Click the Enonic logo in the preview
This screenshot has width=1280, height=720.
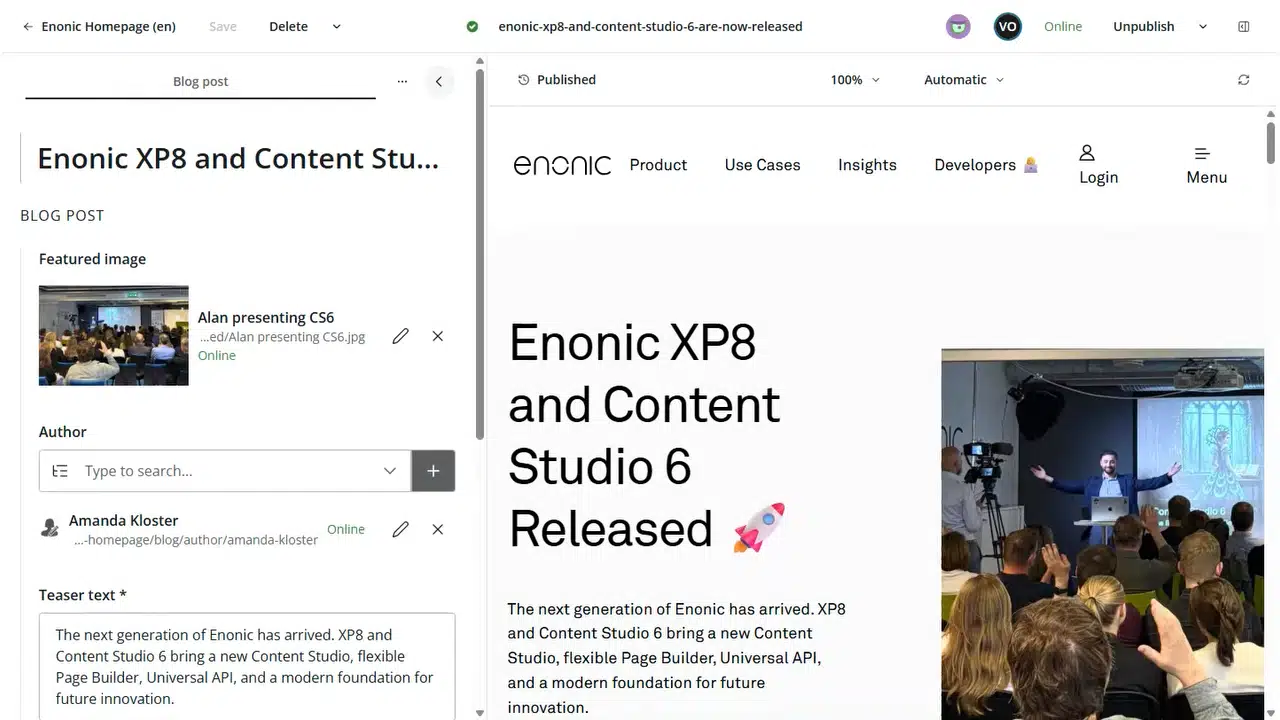[562, 165]
